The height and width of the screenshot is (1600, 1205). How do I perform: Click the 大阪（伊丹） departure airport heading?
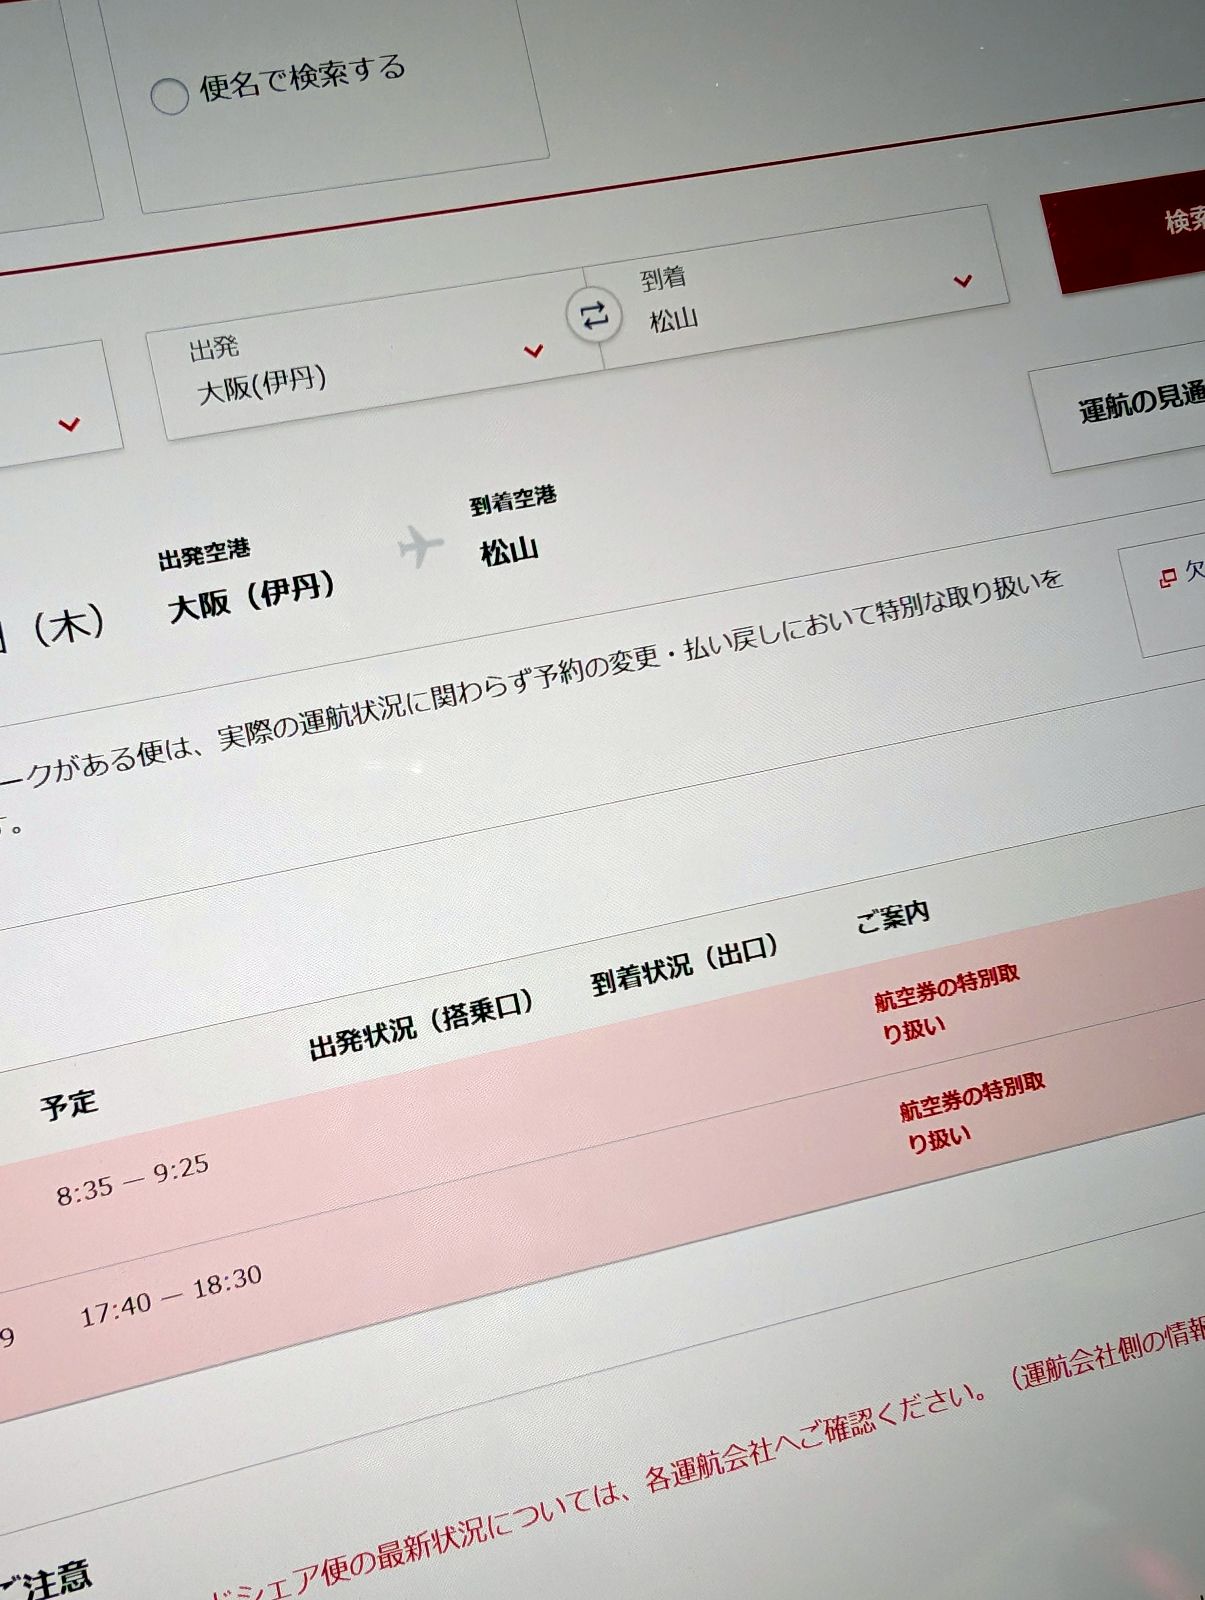(251, 596)
